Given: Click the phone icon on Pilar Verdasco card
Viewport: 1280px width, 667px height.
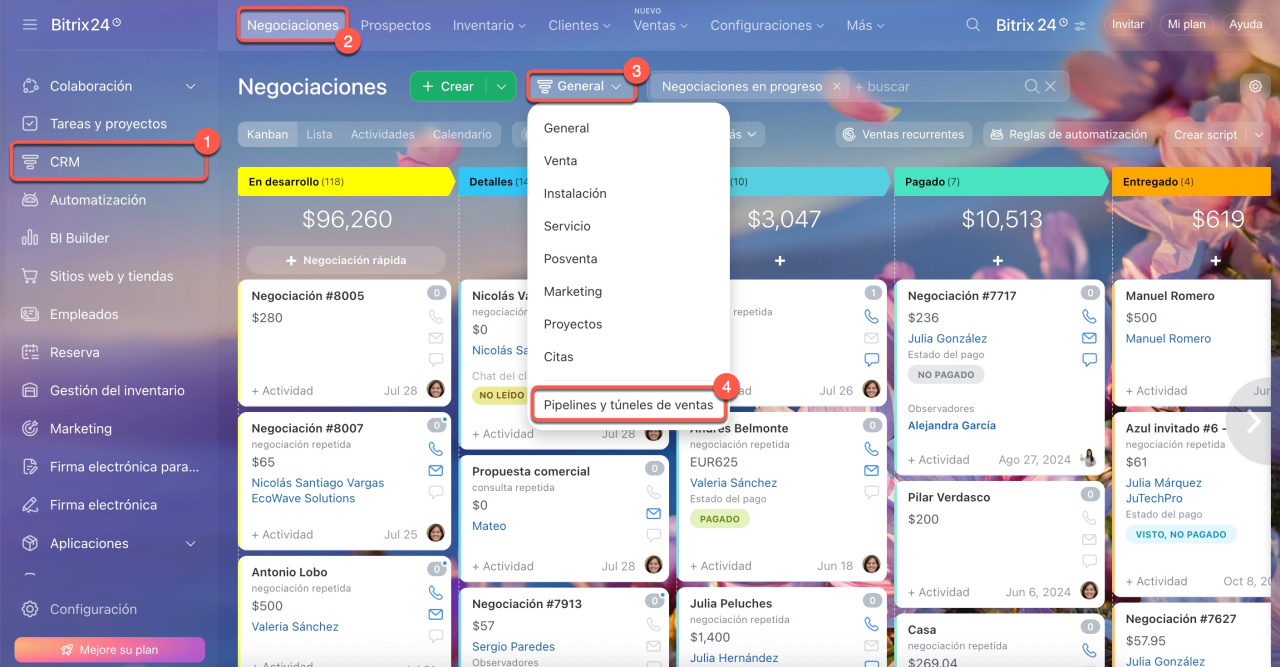Looking at the screenshot, I should 1089,518.
